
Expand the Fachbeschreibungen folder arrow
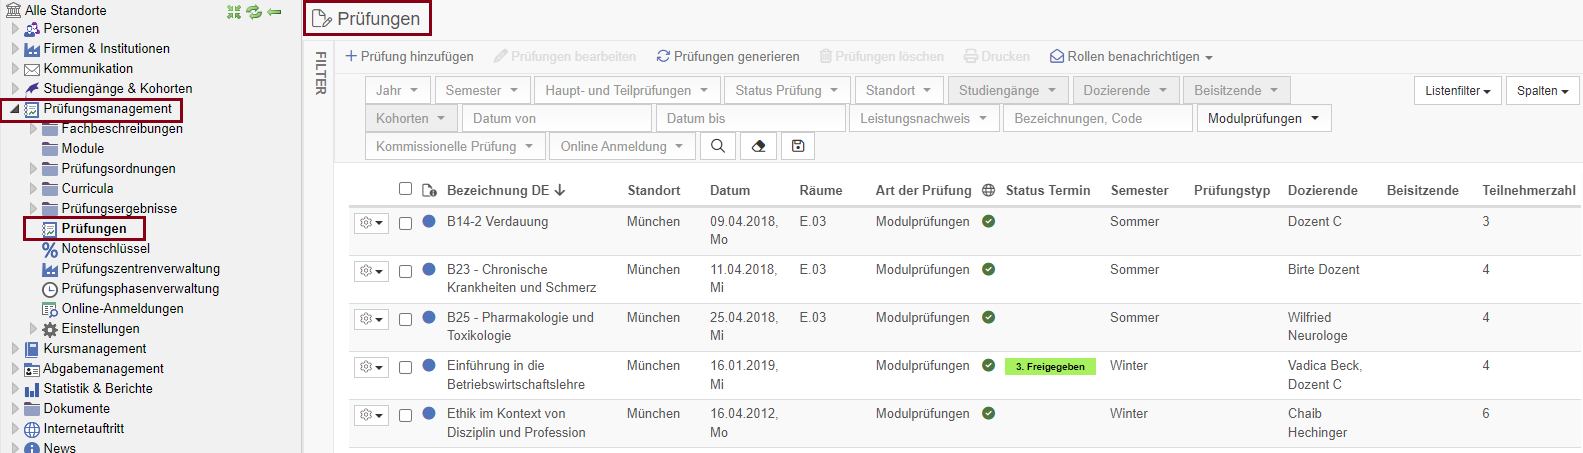pos(33,129)
